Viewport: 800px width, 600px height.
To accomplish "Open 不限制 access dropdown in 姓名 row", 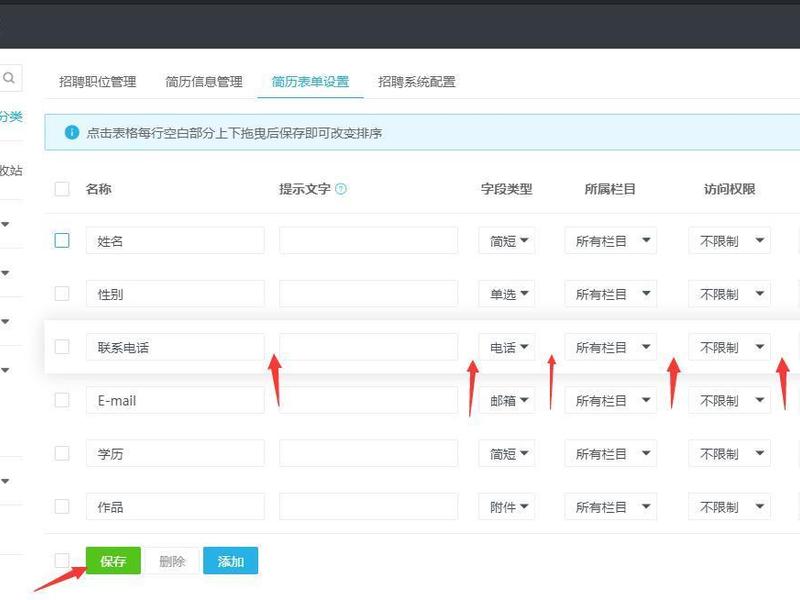I will [730, 241].
